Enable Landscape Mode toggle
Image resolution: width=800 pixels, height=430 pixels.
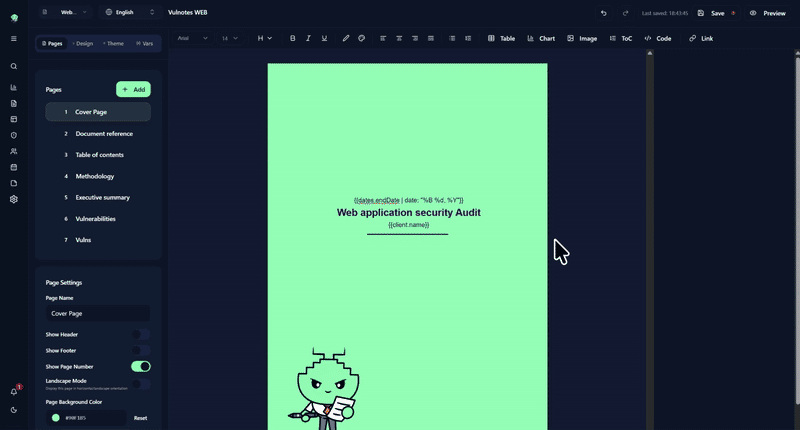[x=141, y=384]
